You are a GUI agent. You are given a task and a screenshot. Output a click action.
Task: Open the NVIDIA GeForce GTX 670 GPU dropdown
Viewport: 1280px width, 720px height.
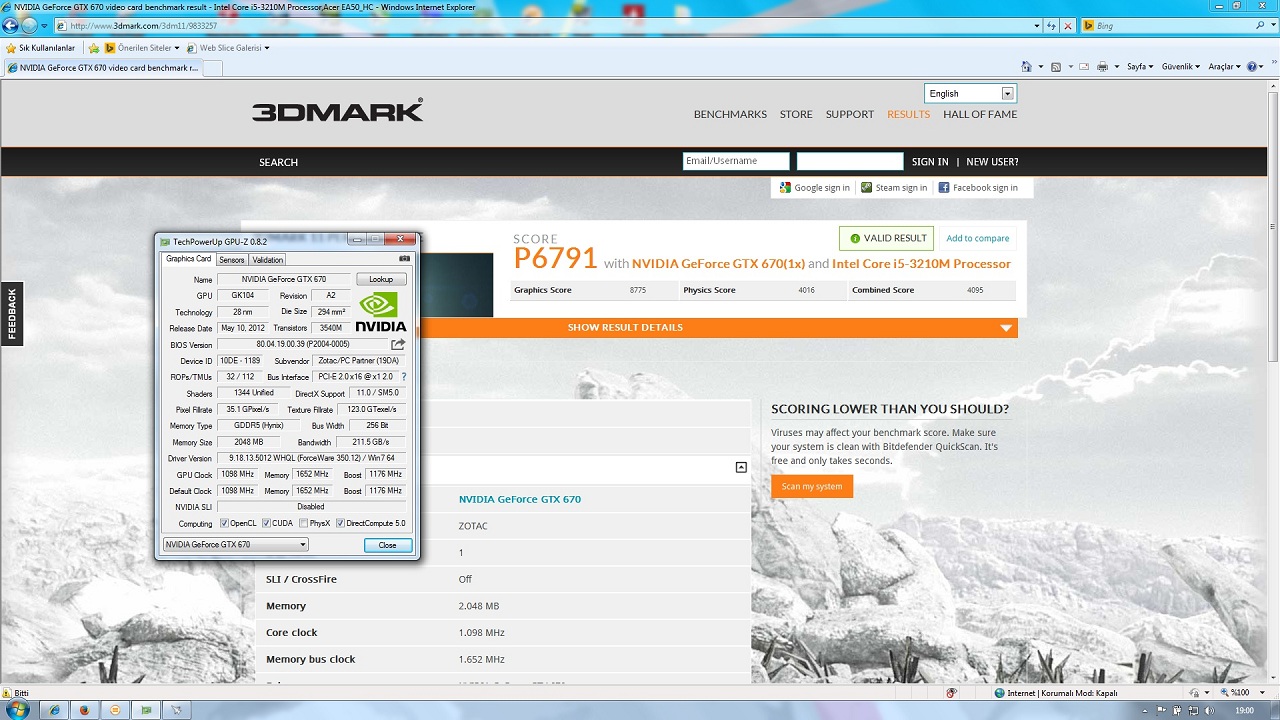tap(235, 545)
